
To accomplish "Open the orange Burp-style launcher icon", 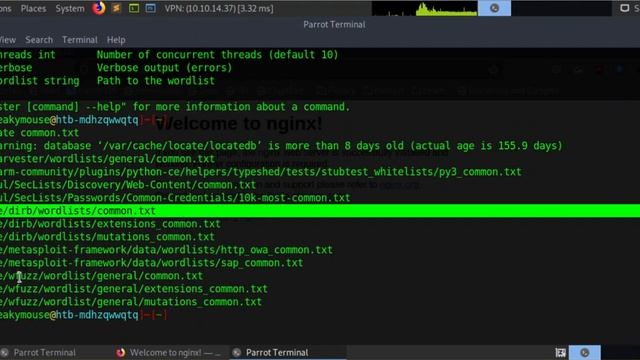I will [x=116, y=8].
